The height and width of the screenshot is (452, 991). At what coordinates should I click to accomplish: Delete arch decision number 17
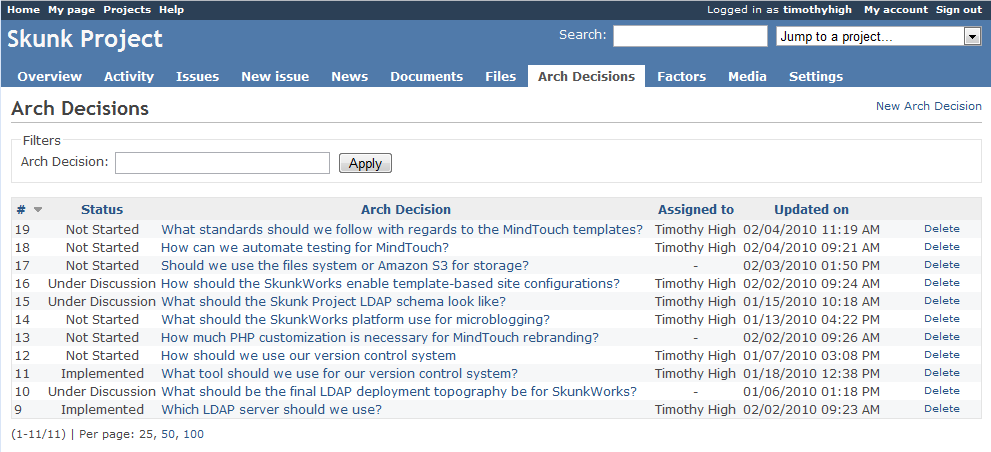point(942,265)
